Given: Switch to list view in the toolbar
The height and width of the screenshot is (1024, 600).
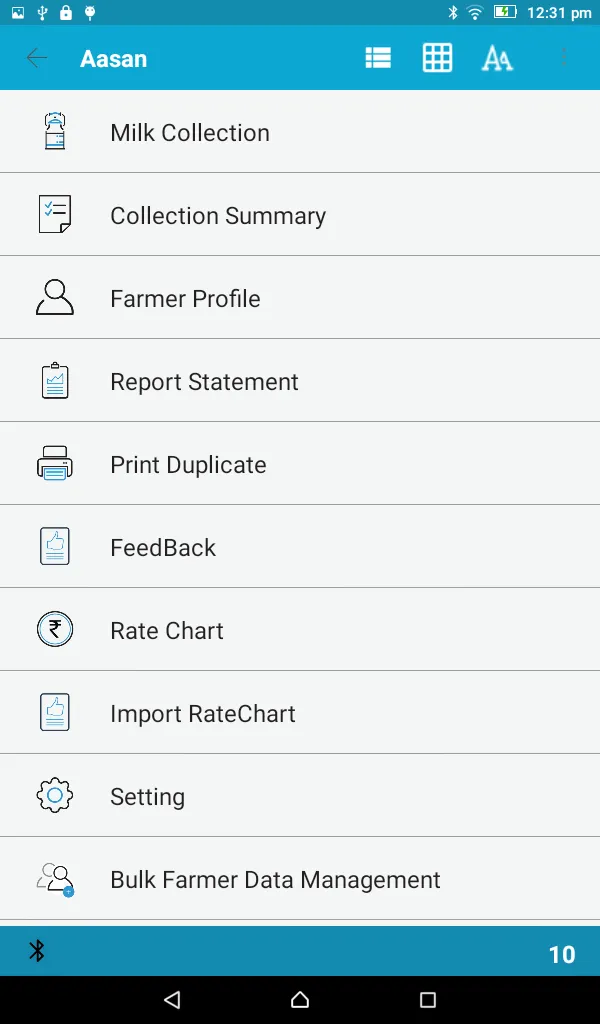Looking at the screenshot, I should coord(377,57).
